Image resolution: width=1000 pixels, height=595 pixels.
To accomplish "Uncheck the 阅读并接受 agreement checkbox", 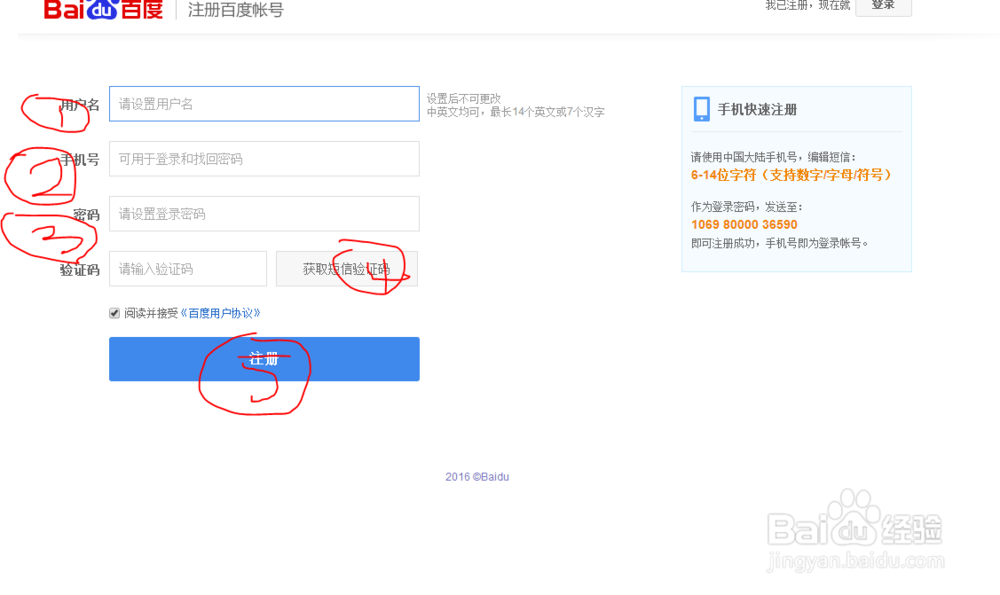I will [115, 313].
